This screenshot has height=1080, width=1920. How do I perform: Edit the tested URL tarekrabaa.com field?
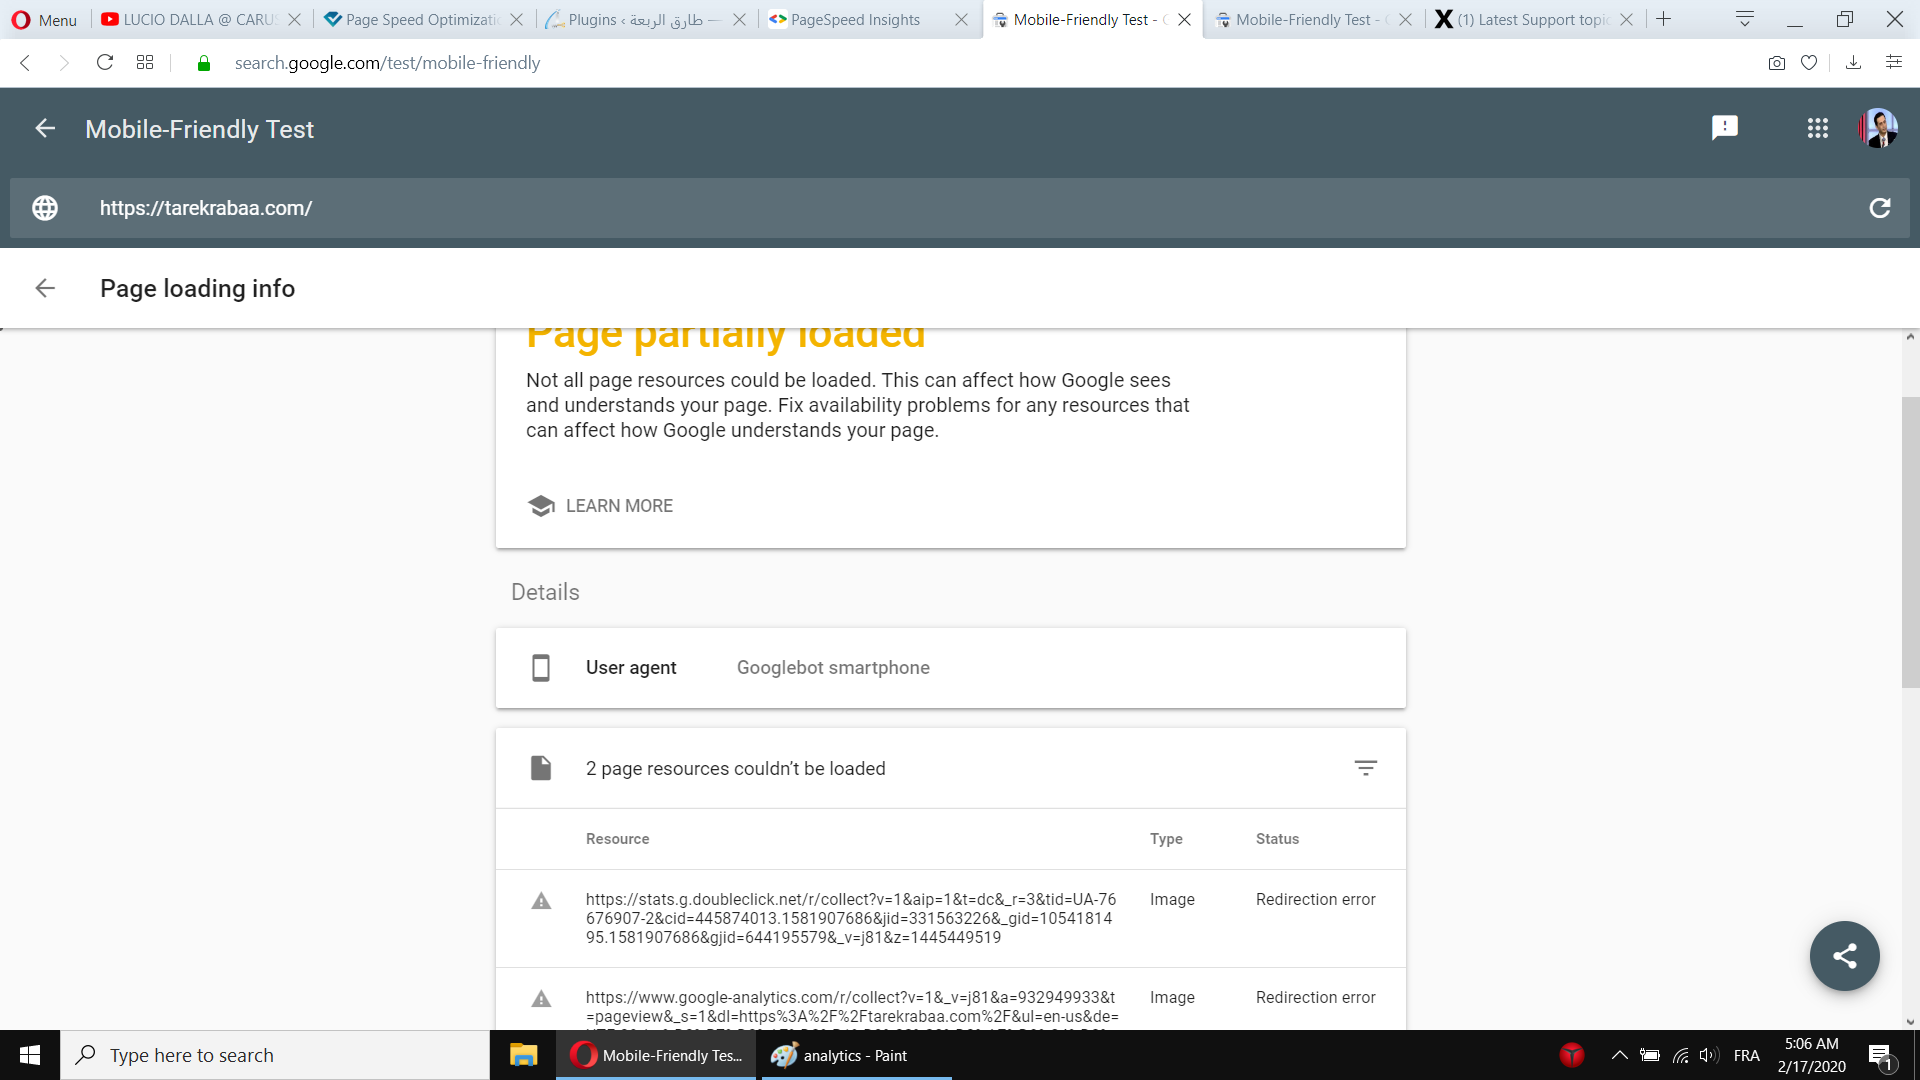pos(960,208)
